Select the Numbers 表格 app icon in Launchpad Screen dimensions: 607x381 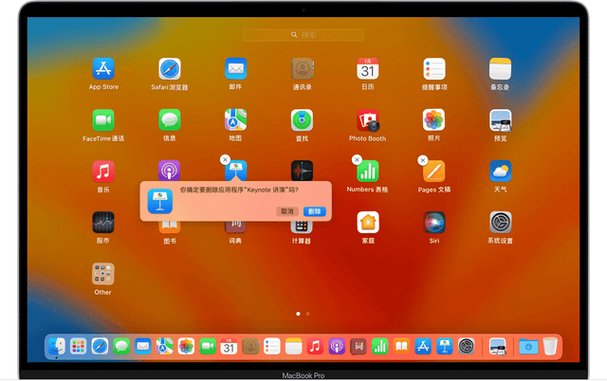368,171
